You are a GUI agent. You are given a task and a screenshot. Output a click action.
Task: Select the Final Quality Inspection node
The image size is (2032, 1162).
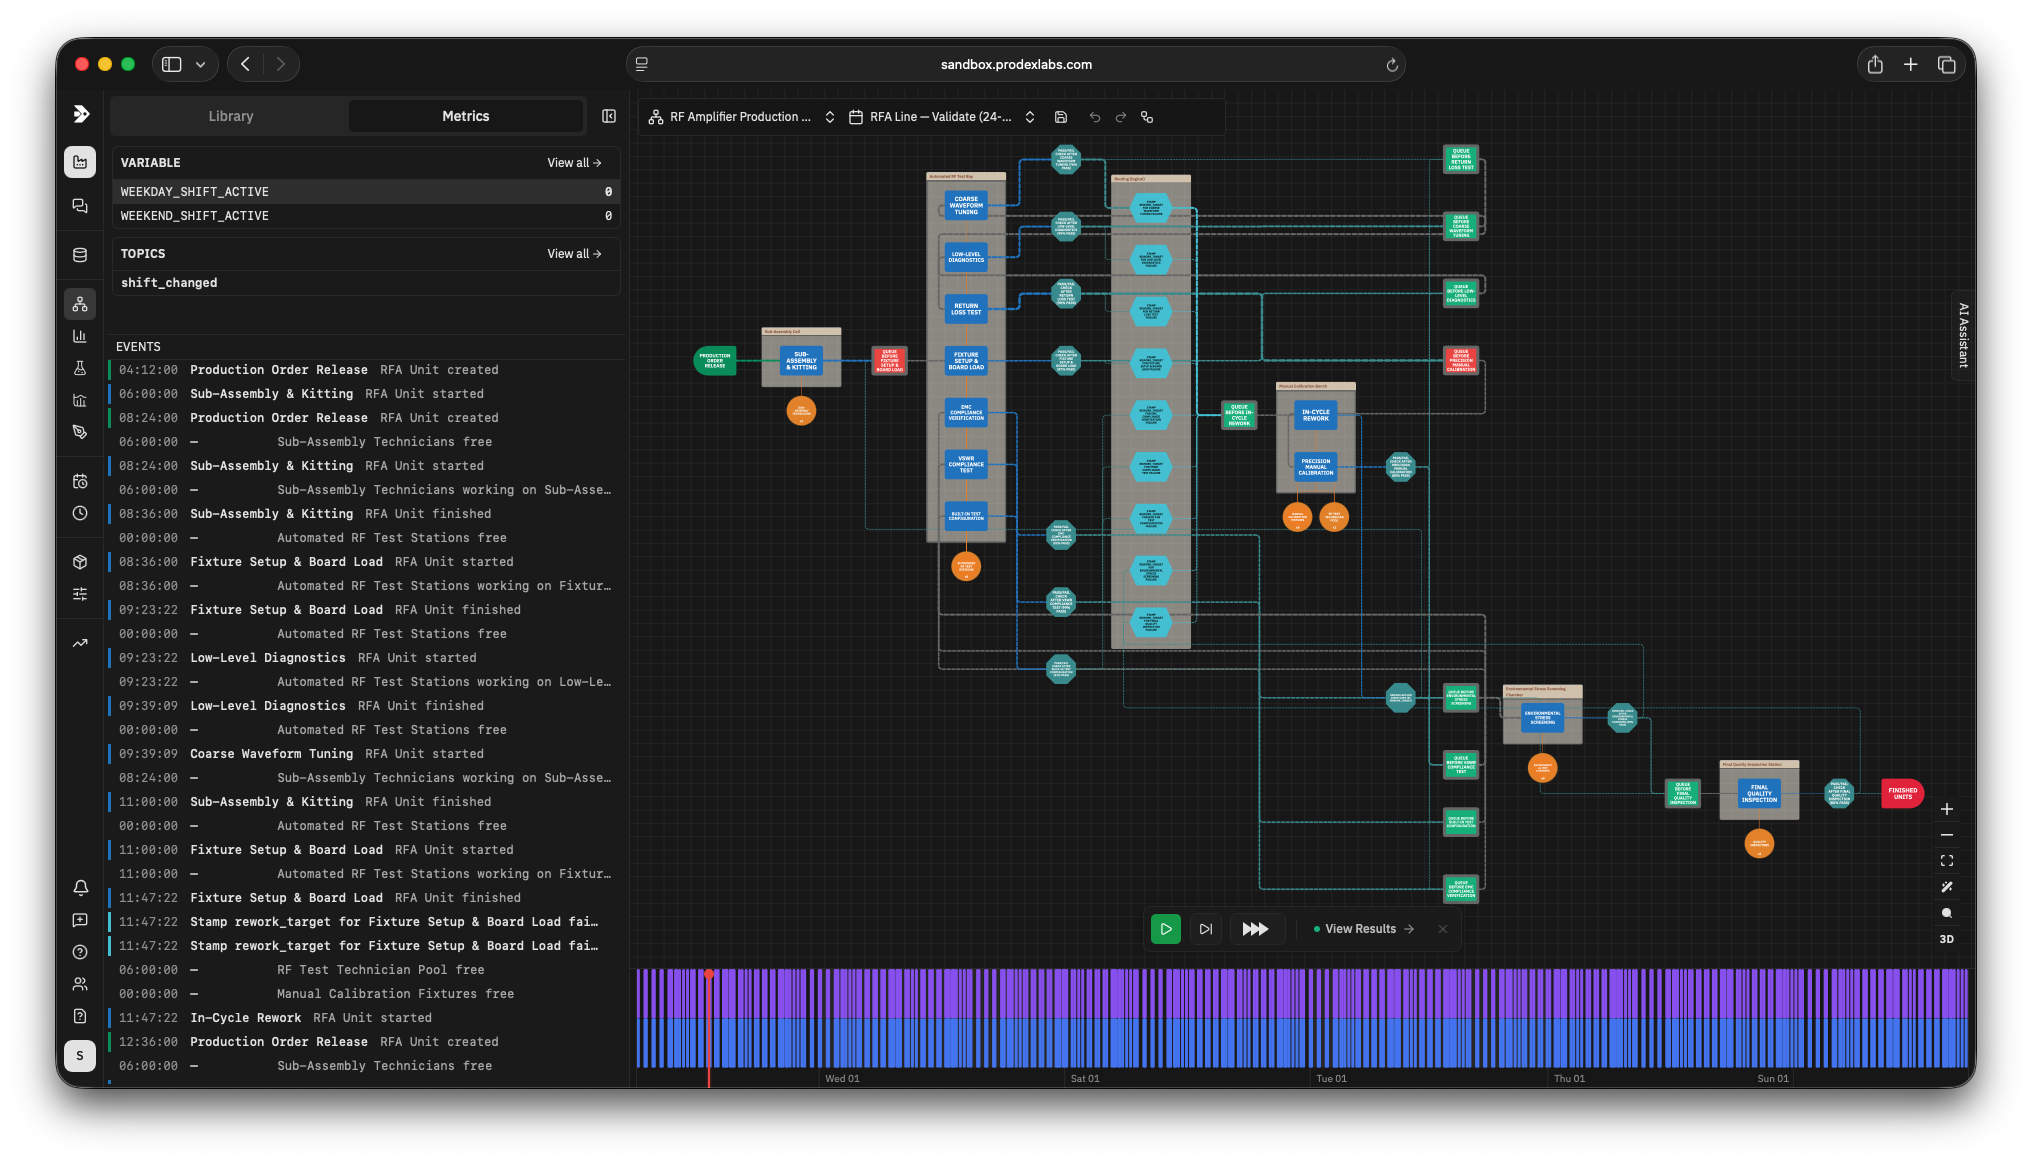1759,796
